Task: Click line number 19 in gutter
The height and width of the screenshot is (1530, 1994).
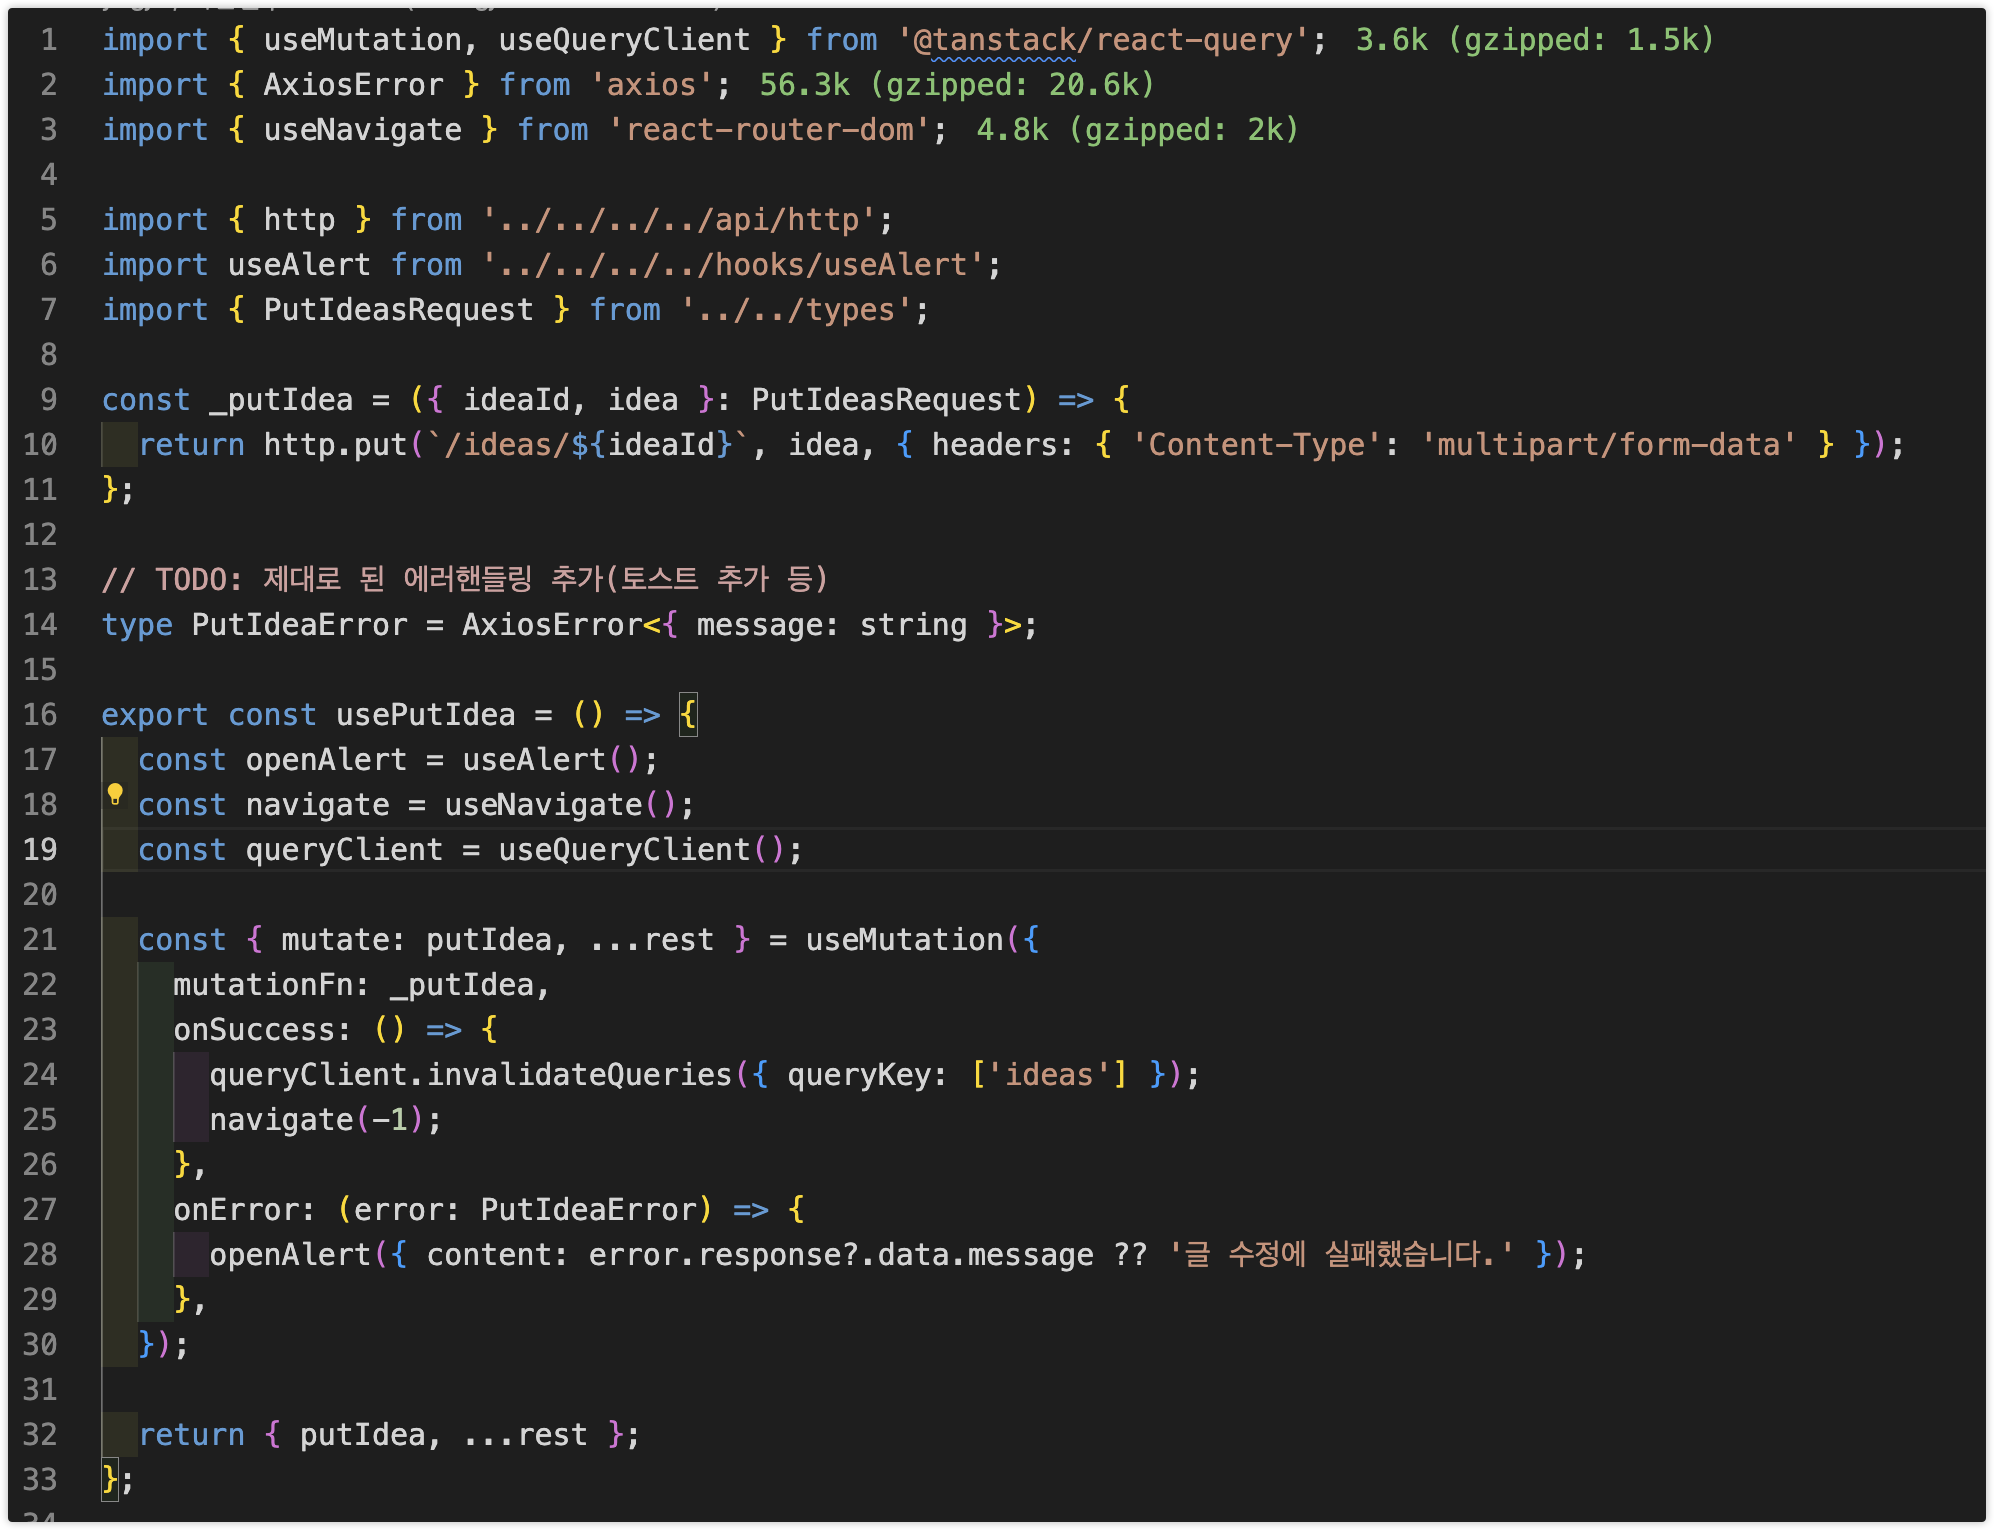Action: pyautogui.click(x=40, y=850)
